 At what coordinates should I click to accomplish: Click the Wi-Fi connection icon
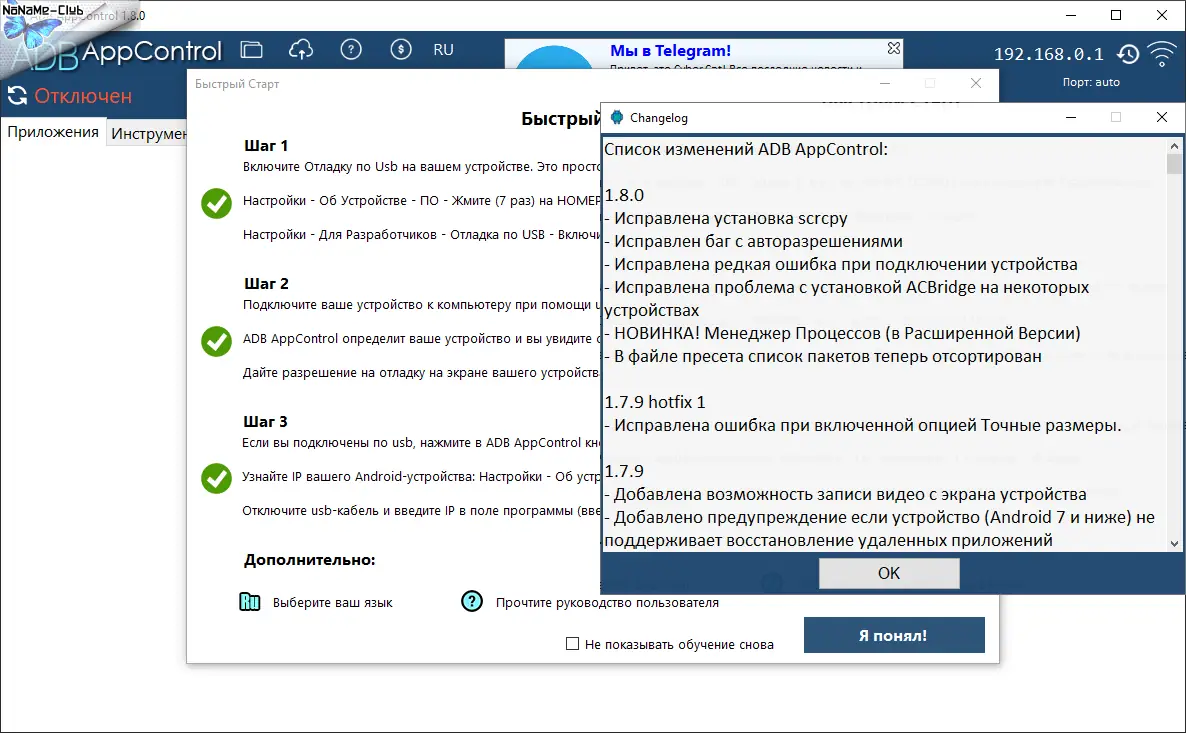[1162, 54]
